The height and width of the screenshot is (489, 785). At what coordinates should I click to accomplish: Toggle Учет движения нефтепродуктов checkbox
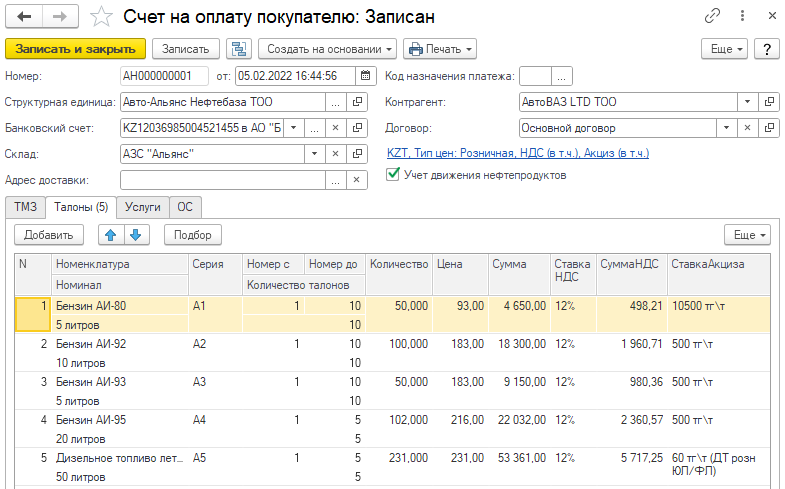(393, 175)
